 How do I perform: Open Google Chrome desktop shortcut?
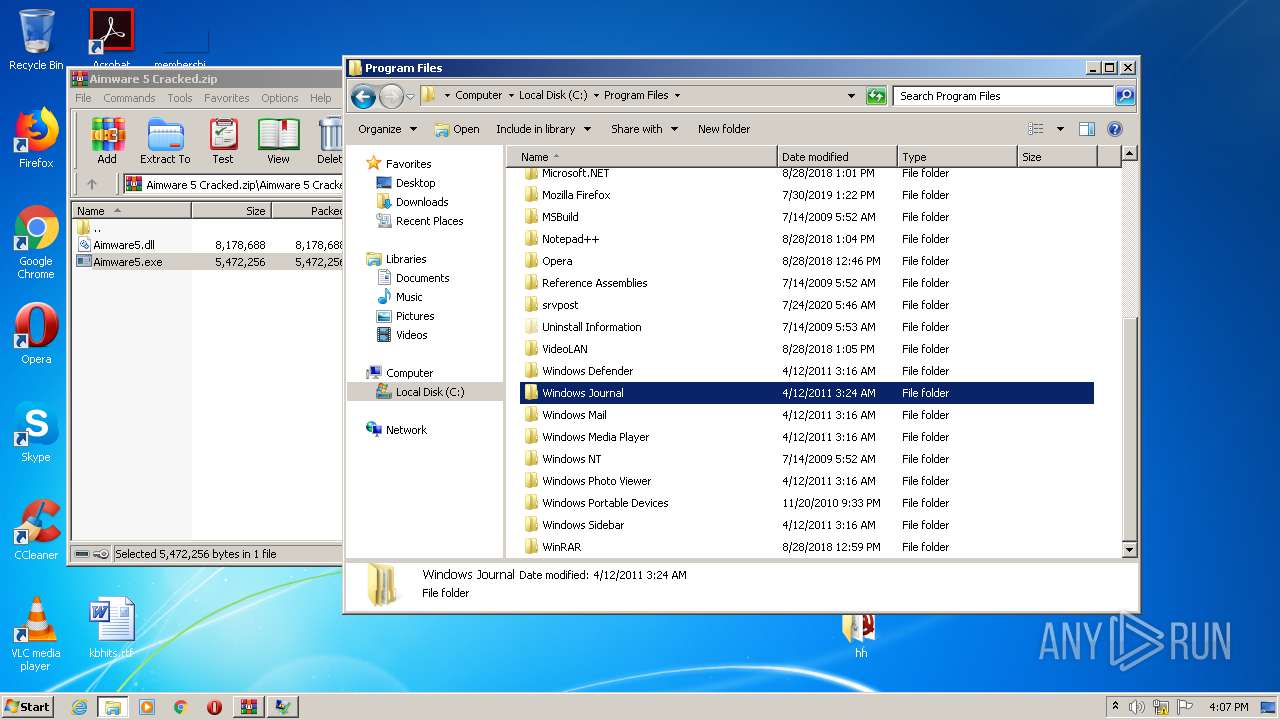pos(36,243)
